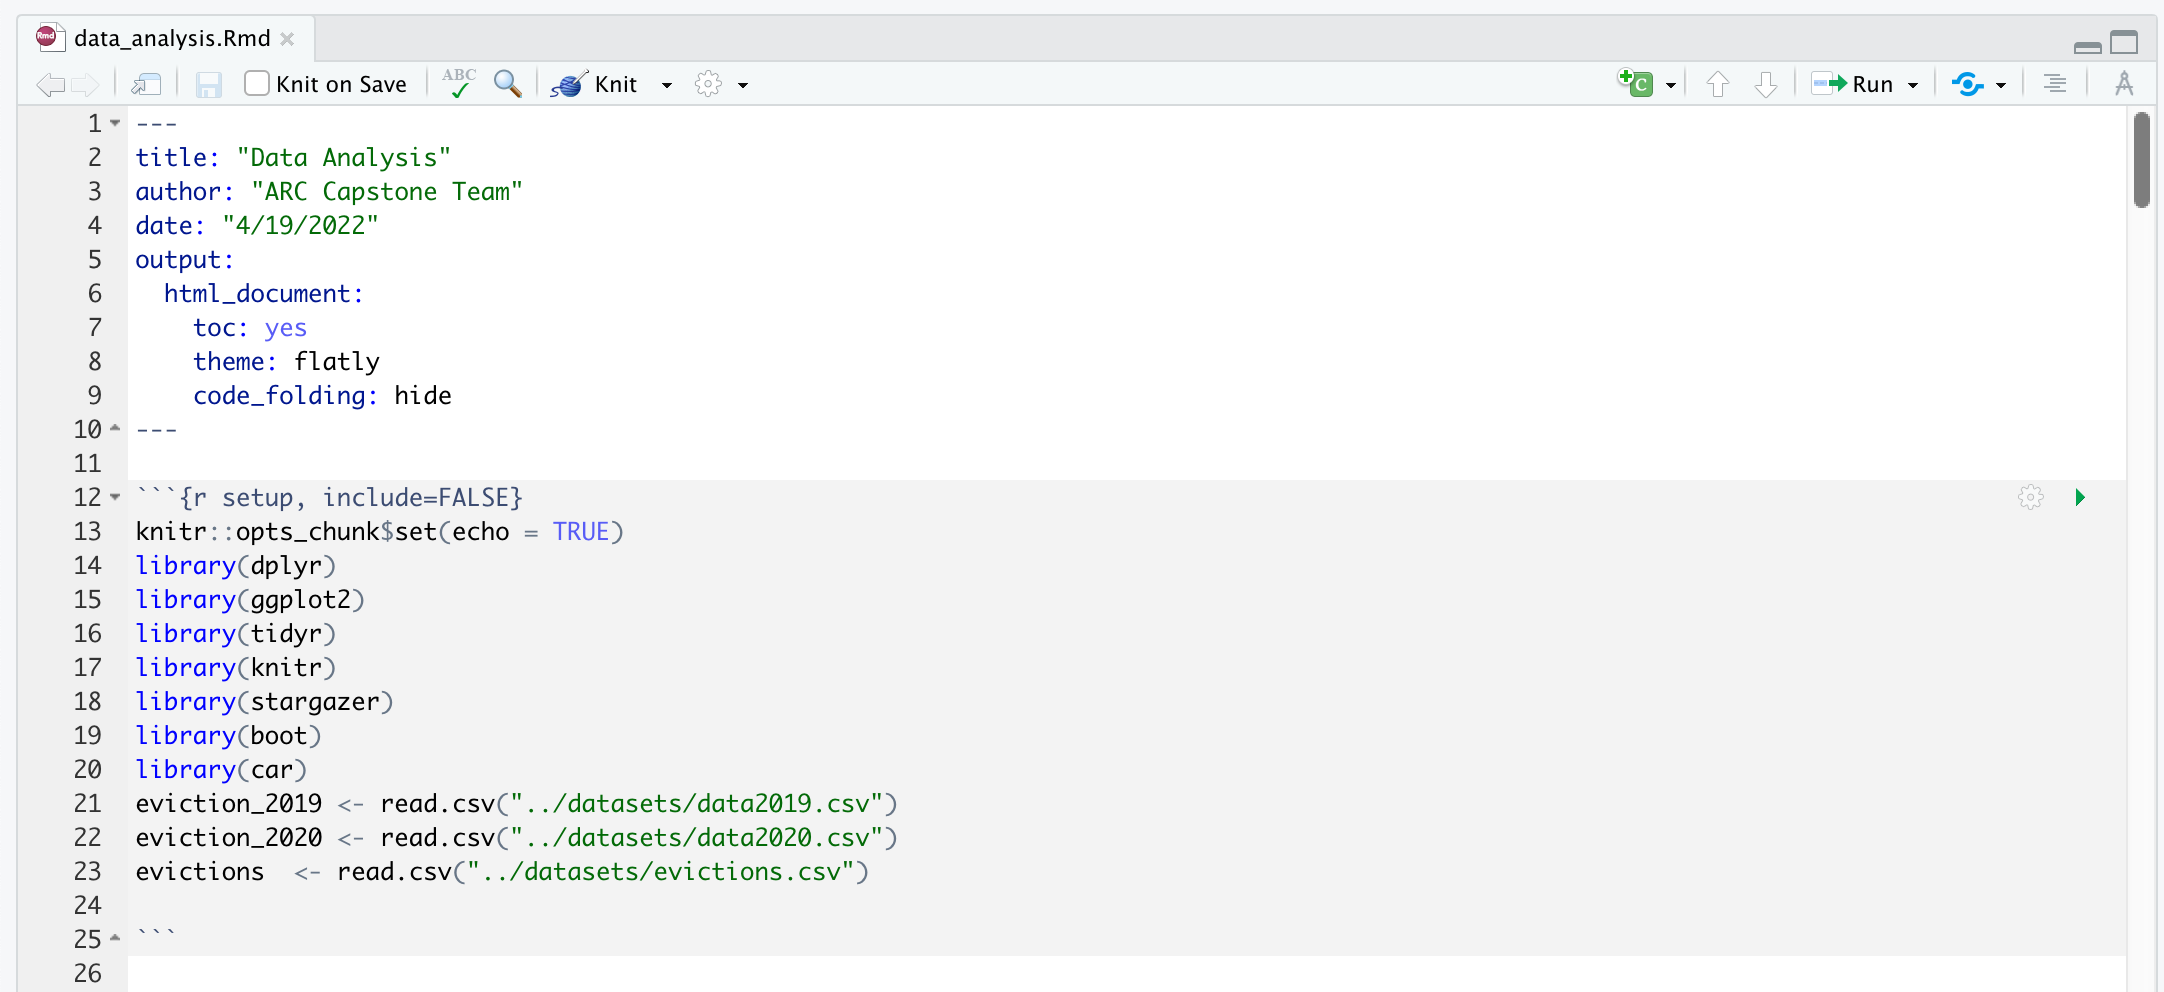Image resolution: width=2164 pixels, height=992 pixels.
Task: Collapse setup chunk at line 12
Action: coord(115,497)
